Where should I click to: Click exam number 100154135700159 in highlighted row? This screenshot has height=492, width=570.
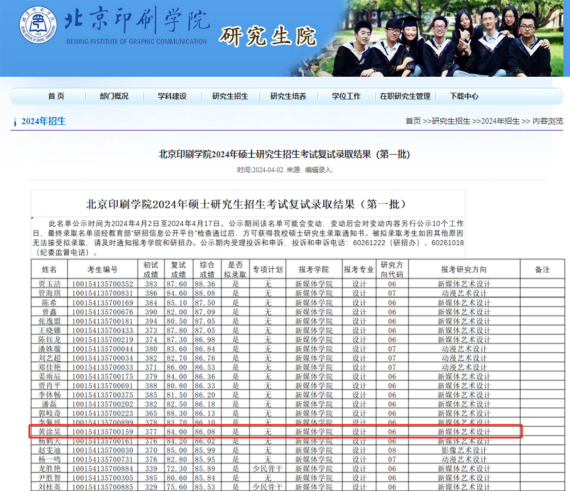click(103, 432)
